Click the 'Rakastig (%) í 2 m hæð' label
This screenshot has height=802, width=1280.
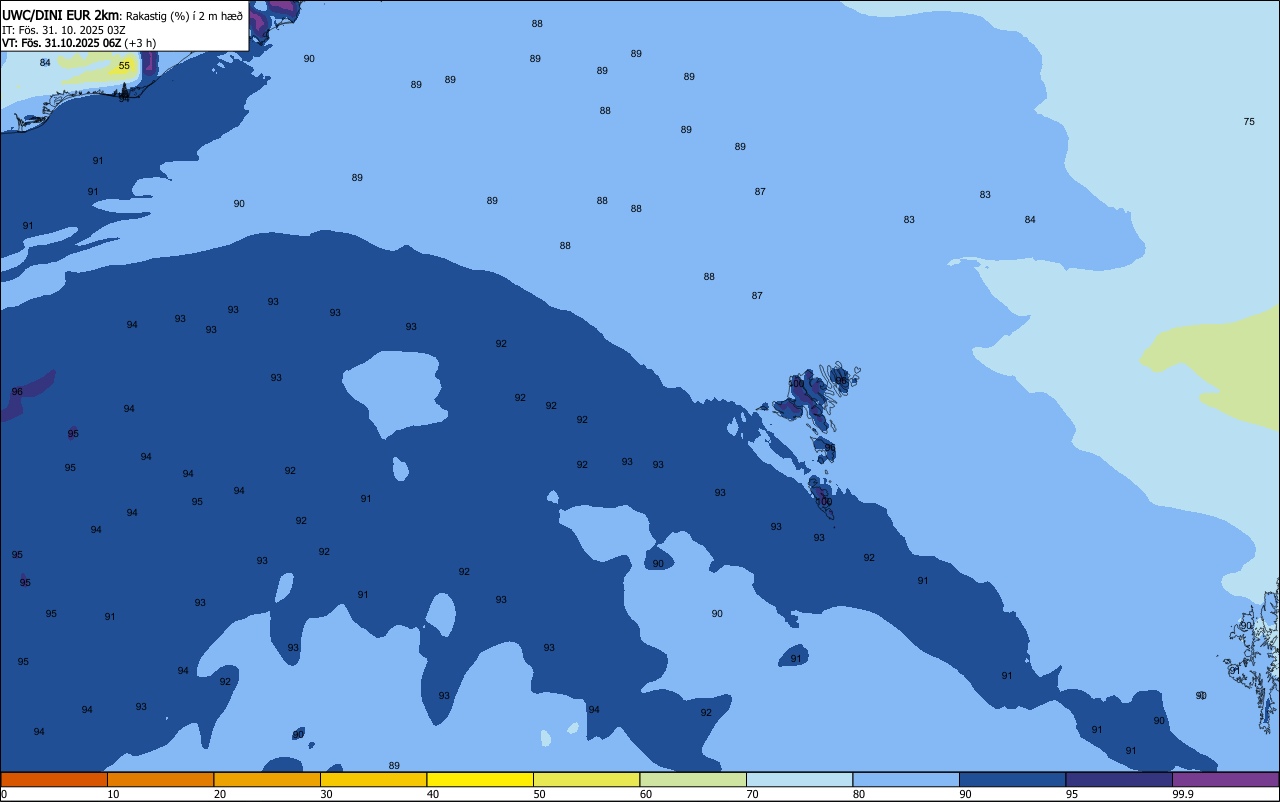point(184,16)
